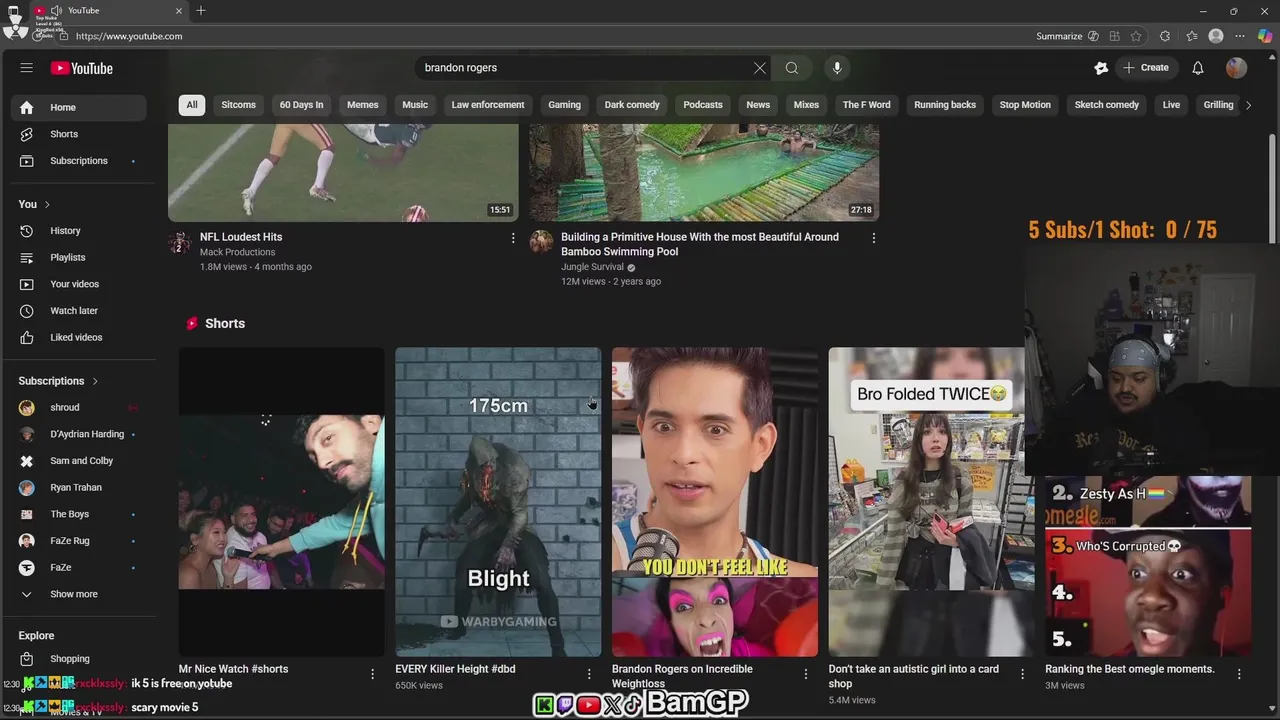
Task: Select the All filter chip
Action: (x=192, y=105)
